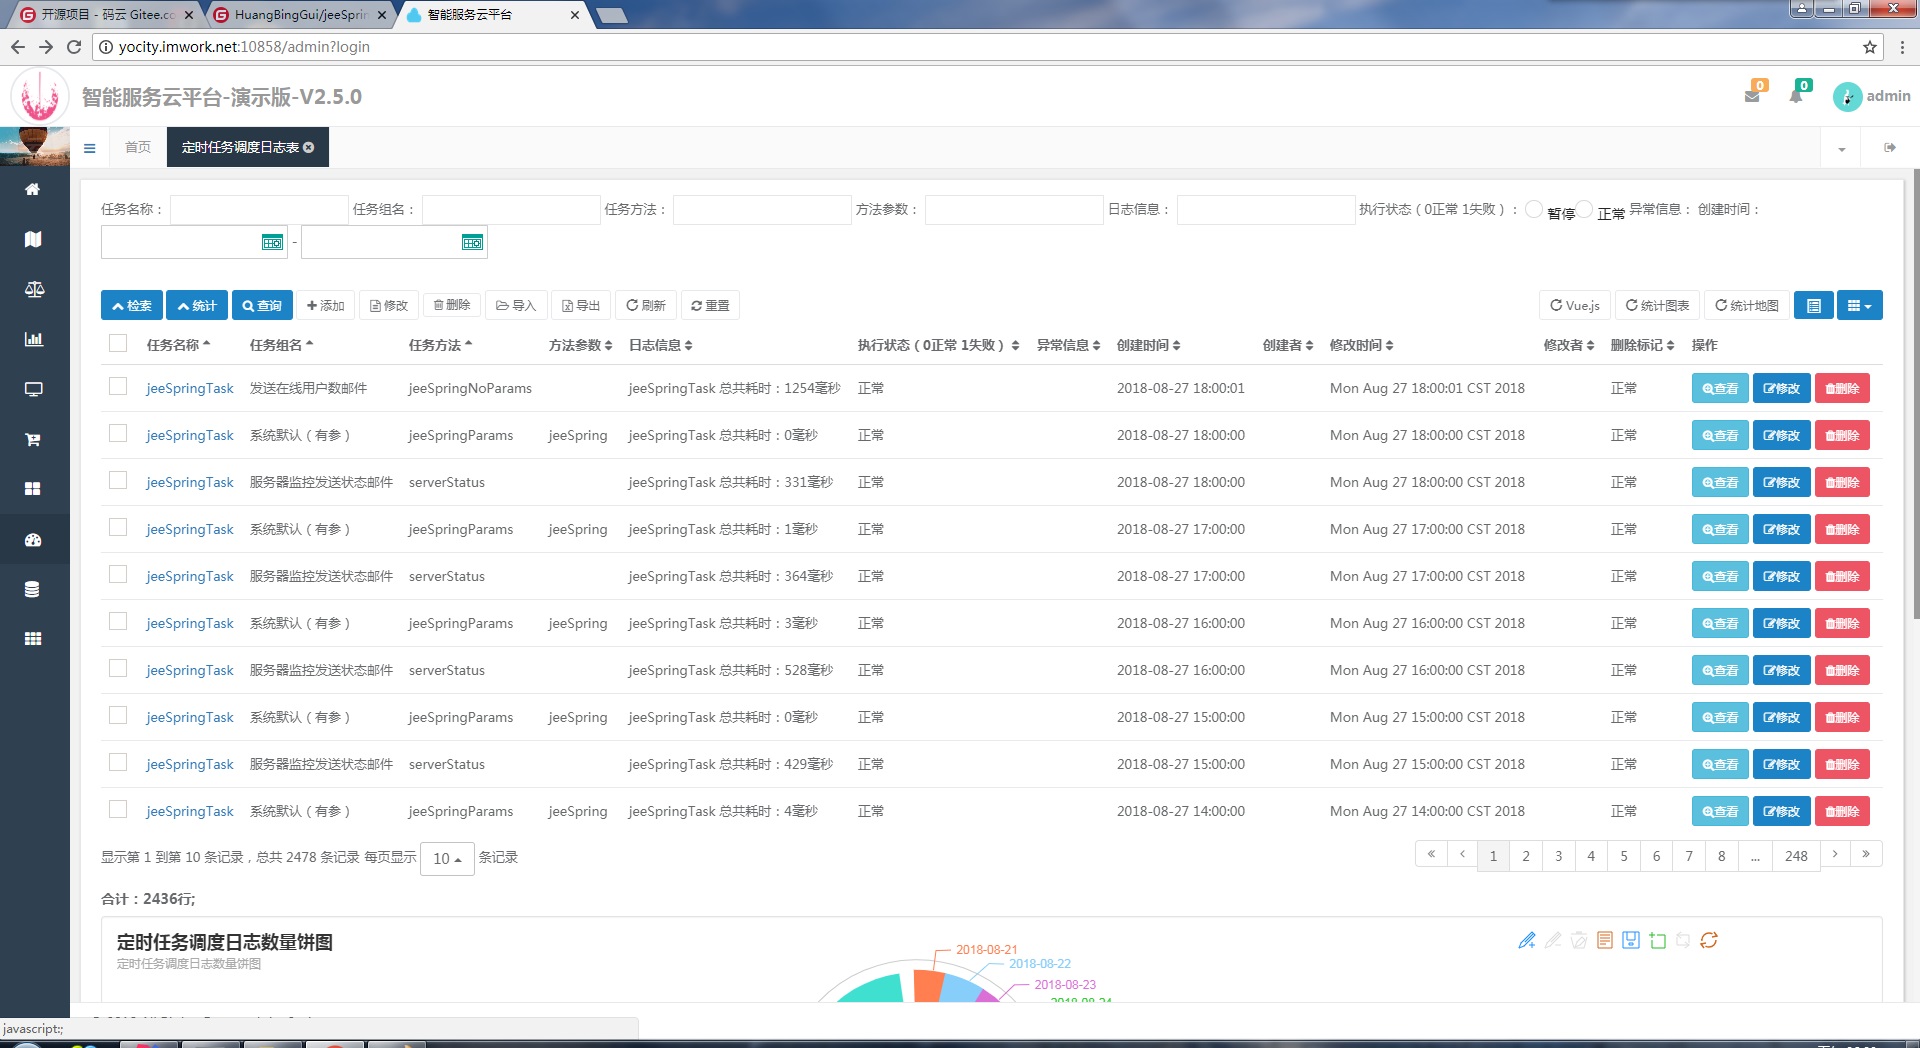Click the red pie slice labeled 2018-08-21
Screen dimensions: 1920x1048
click(x=927, y=986)
